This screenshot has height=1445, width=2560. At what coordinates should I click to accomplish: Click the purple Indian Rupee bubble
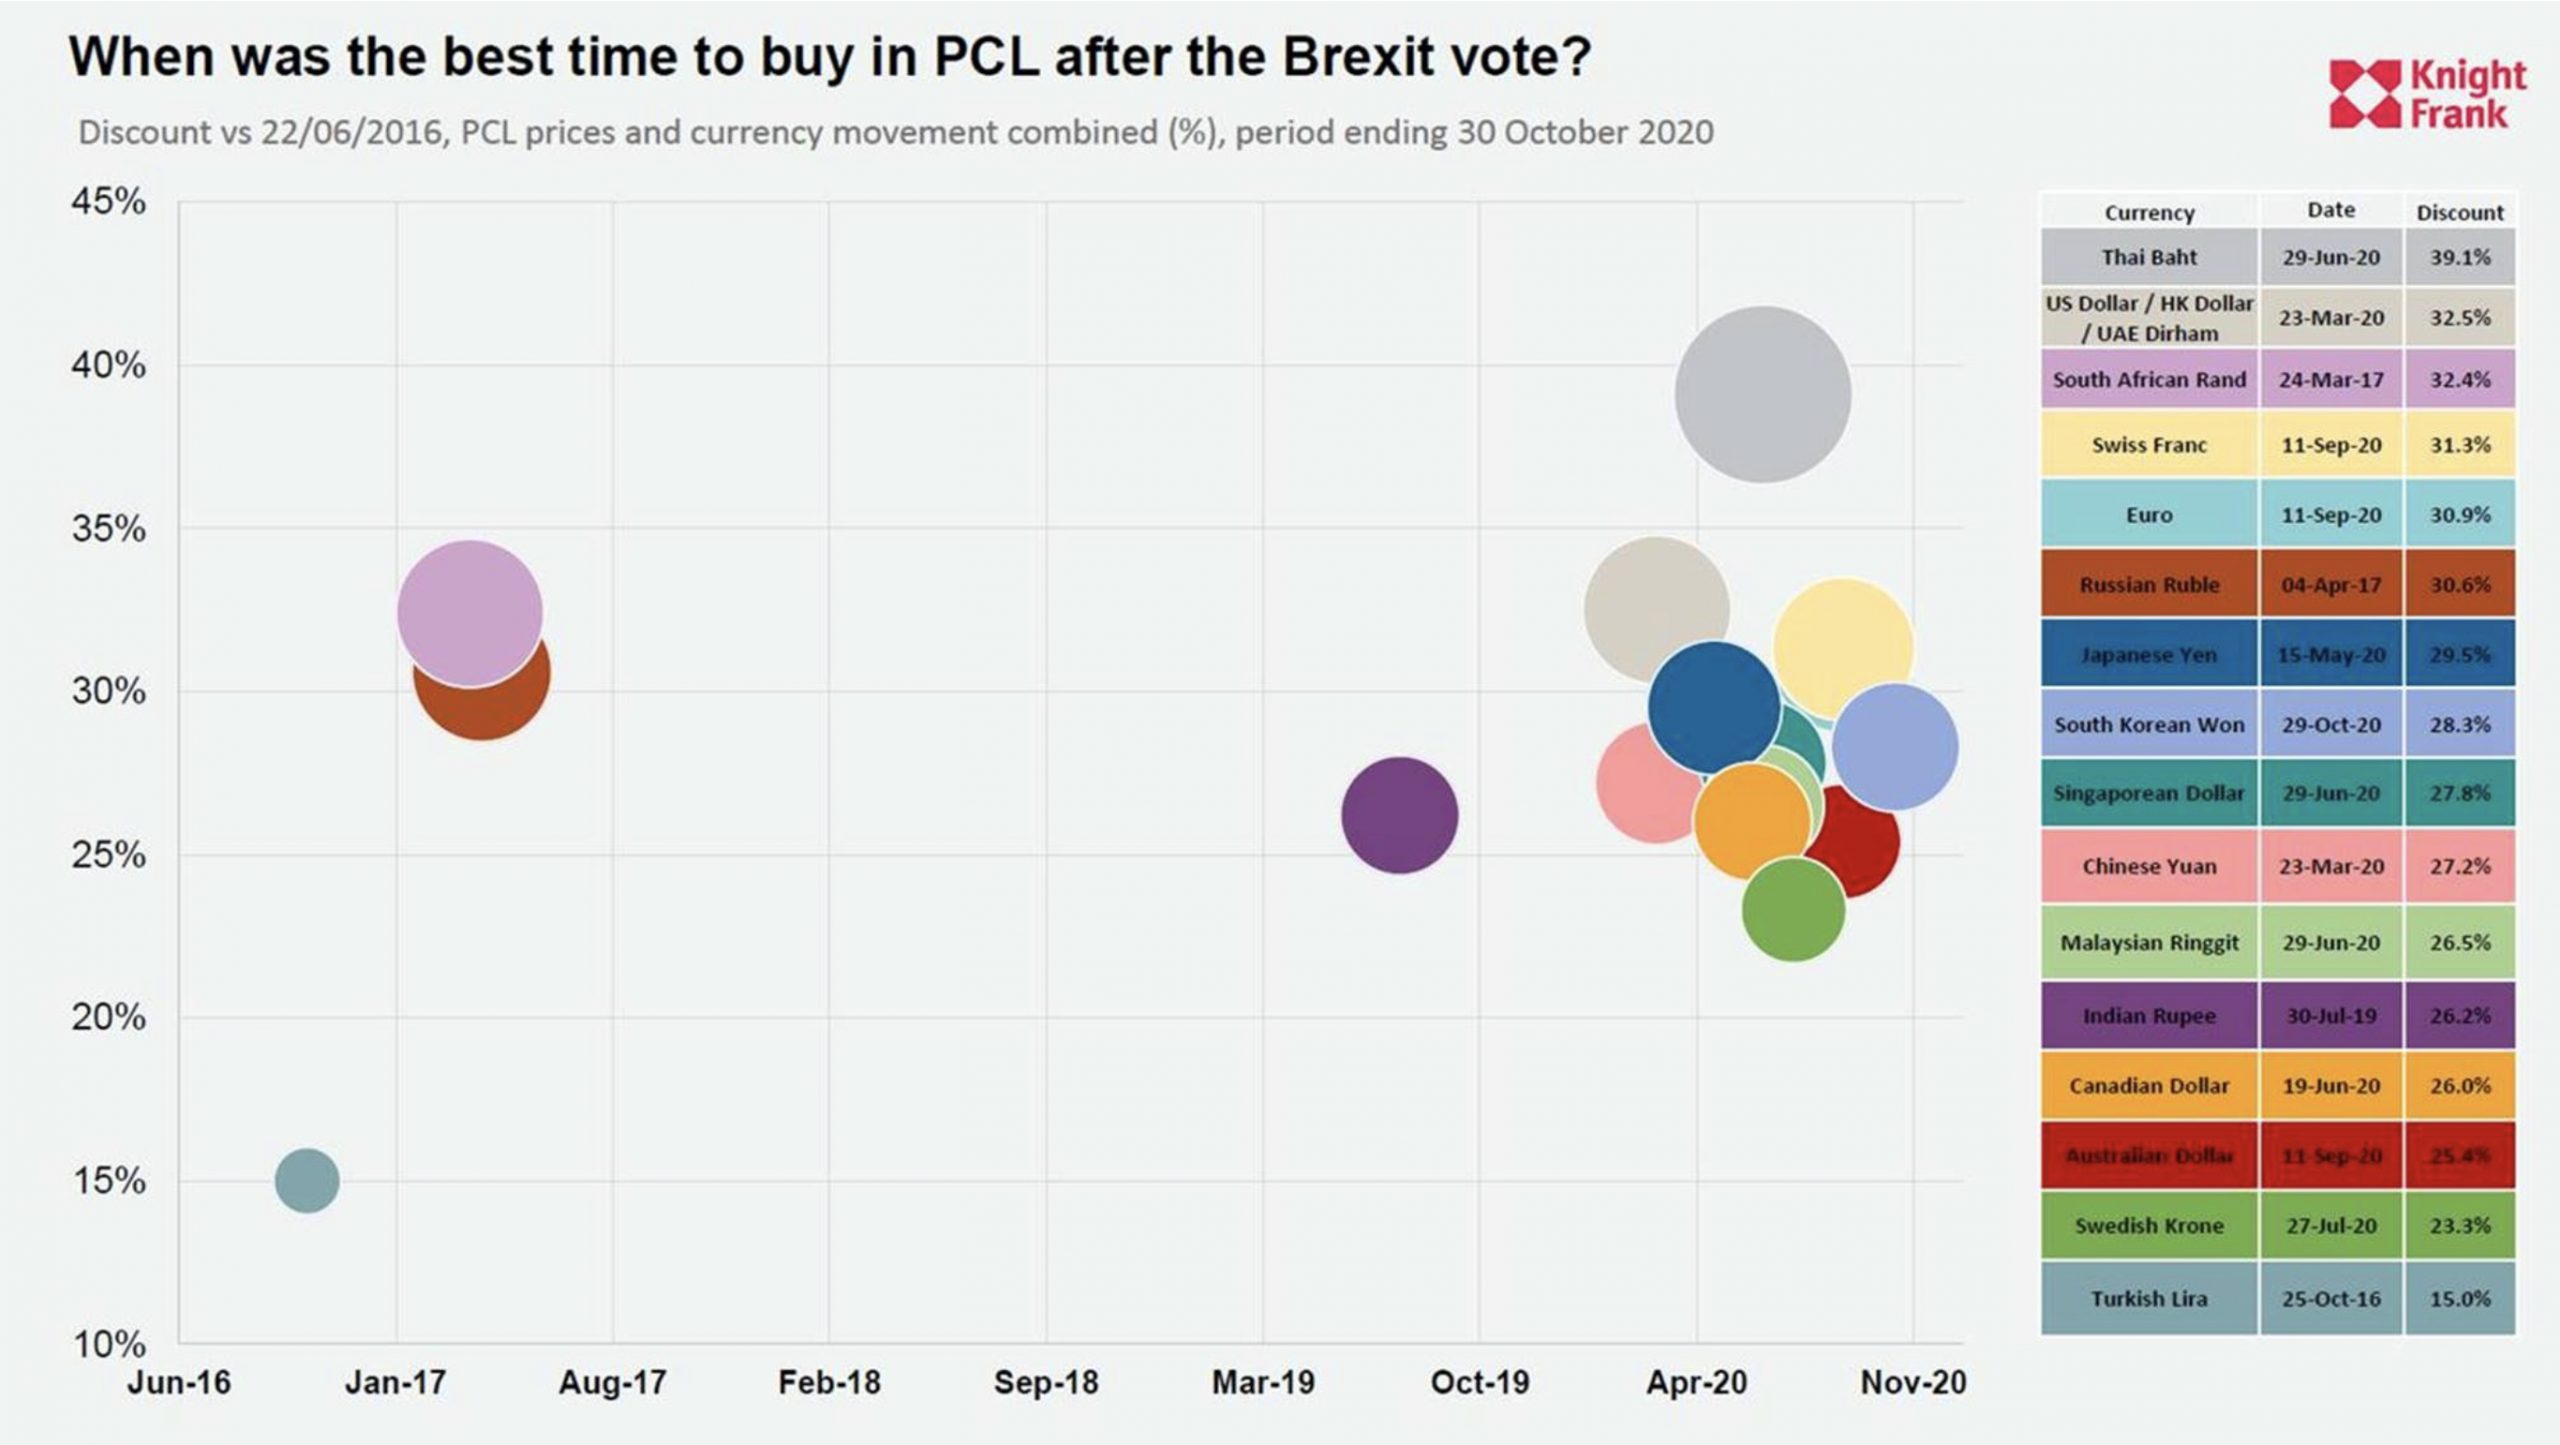coord(1399,815)
